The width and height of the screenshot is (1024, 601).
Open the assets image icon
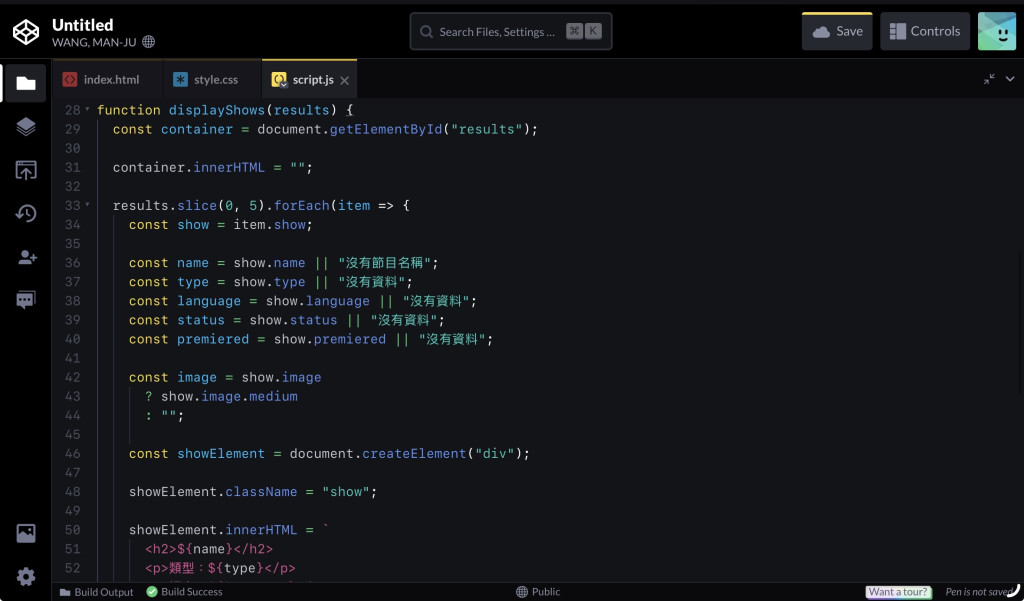coord(25,533)
